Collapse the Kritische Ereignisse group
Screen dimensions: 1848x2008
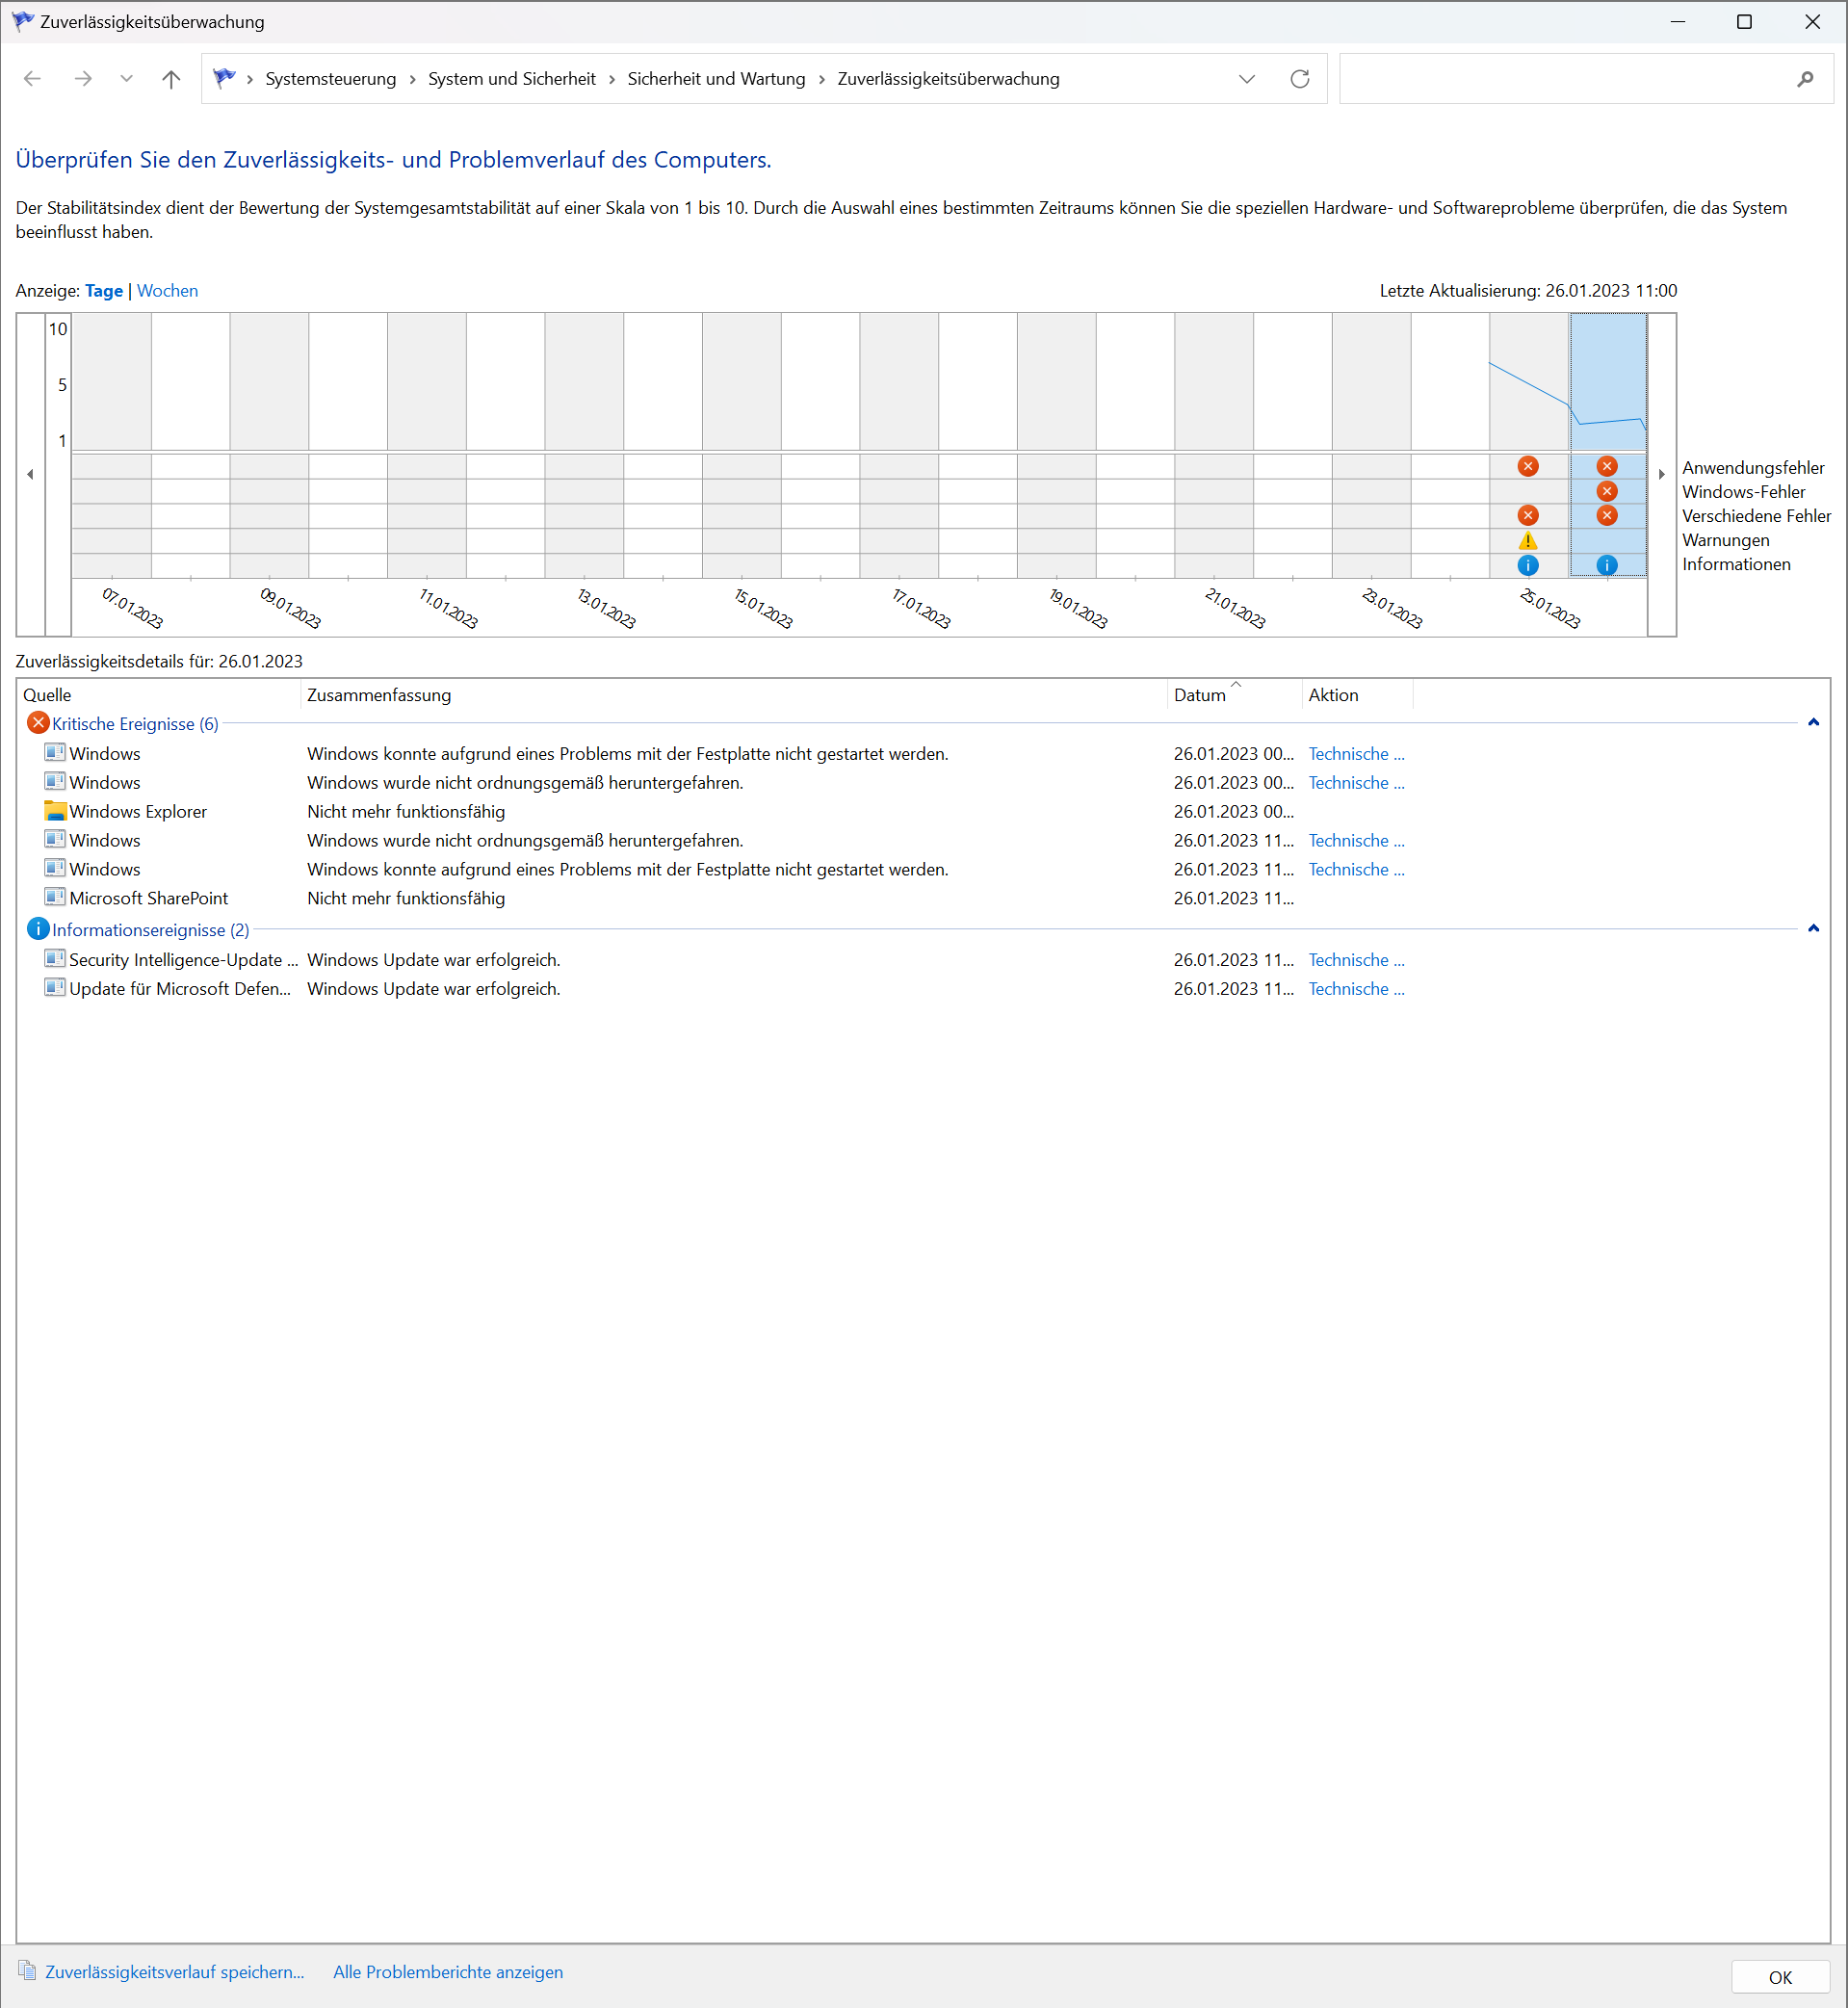point(1813,723)
